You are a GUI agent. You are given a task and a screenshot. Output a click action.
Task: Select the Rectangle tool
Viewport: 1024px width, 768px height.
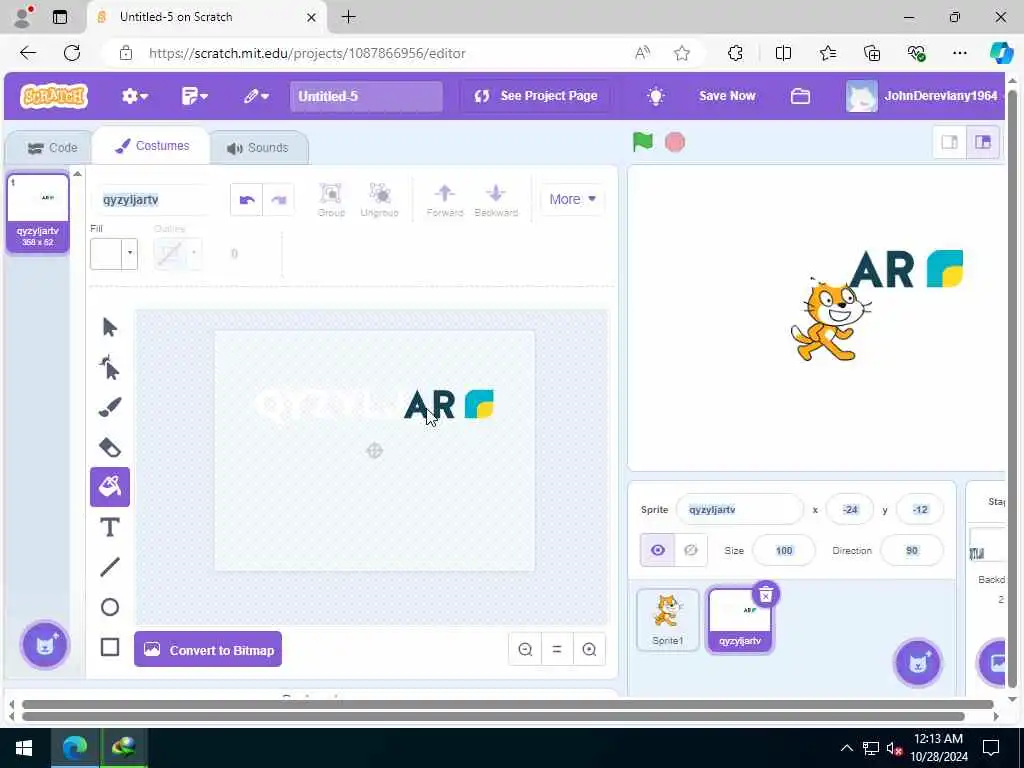(x=110, y=647)
